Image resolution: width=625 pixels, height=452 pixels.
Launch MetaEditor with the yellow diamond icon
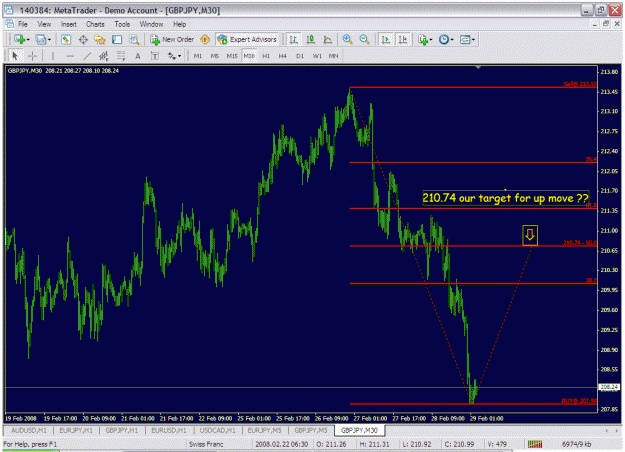click(205, 39)
